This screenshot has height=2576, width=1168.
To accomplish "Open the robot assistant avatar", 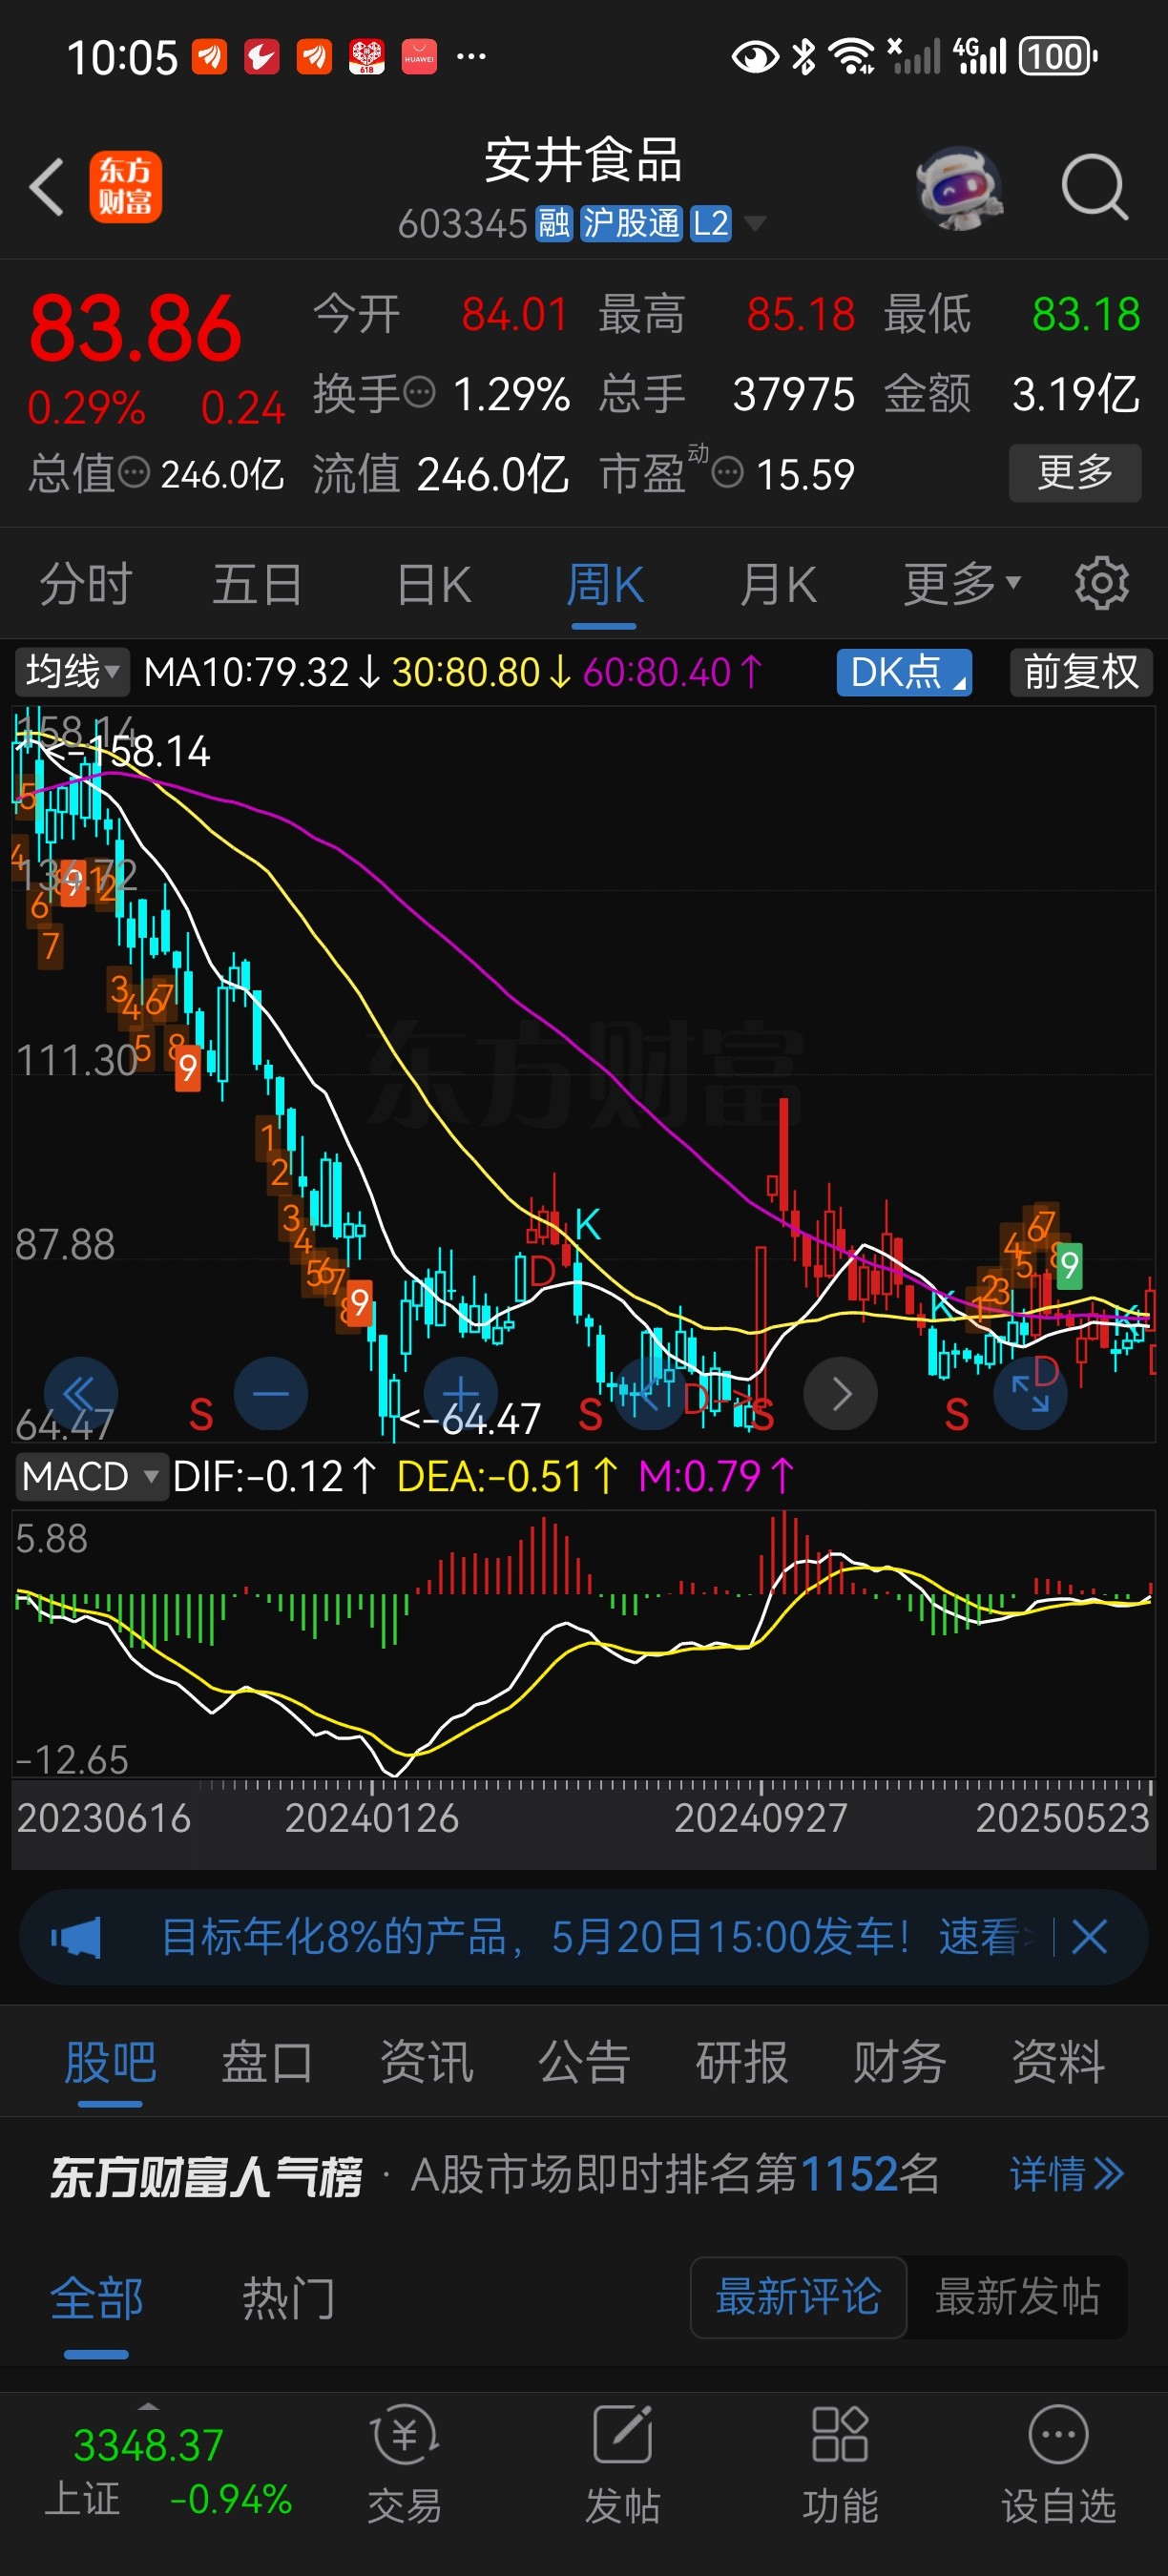I will tap(960, 188).
